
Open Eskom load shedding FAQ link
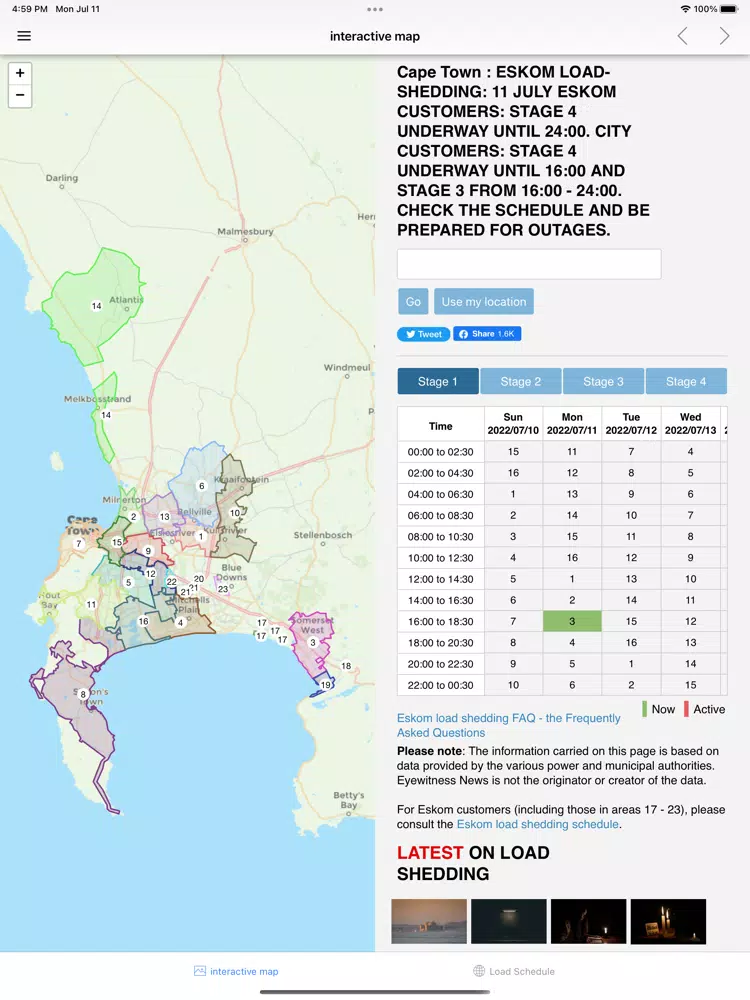click(508, 725)
